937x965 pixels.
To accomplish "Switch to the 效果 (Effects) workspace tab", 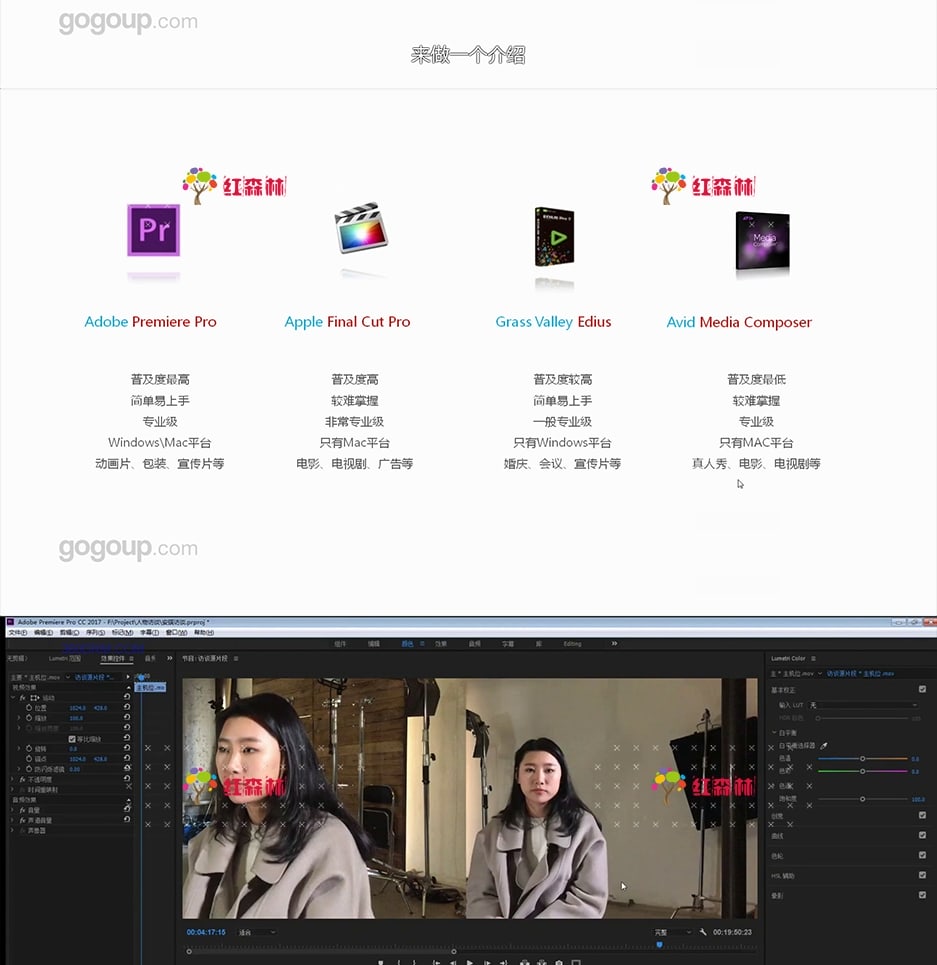I will click(x=441, y=644).
